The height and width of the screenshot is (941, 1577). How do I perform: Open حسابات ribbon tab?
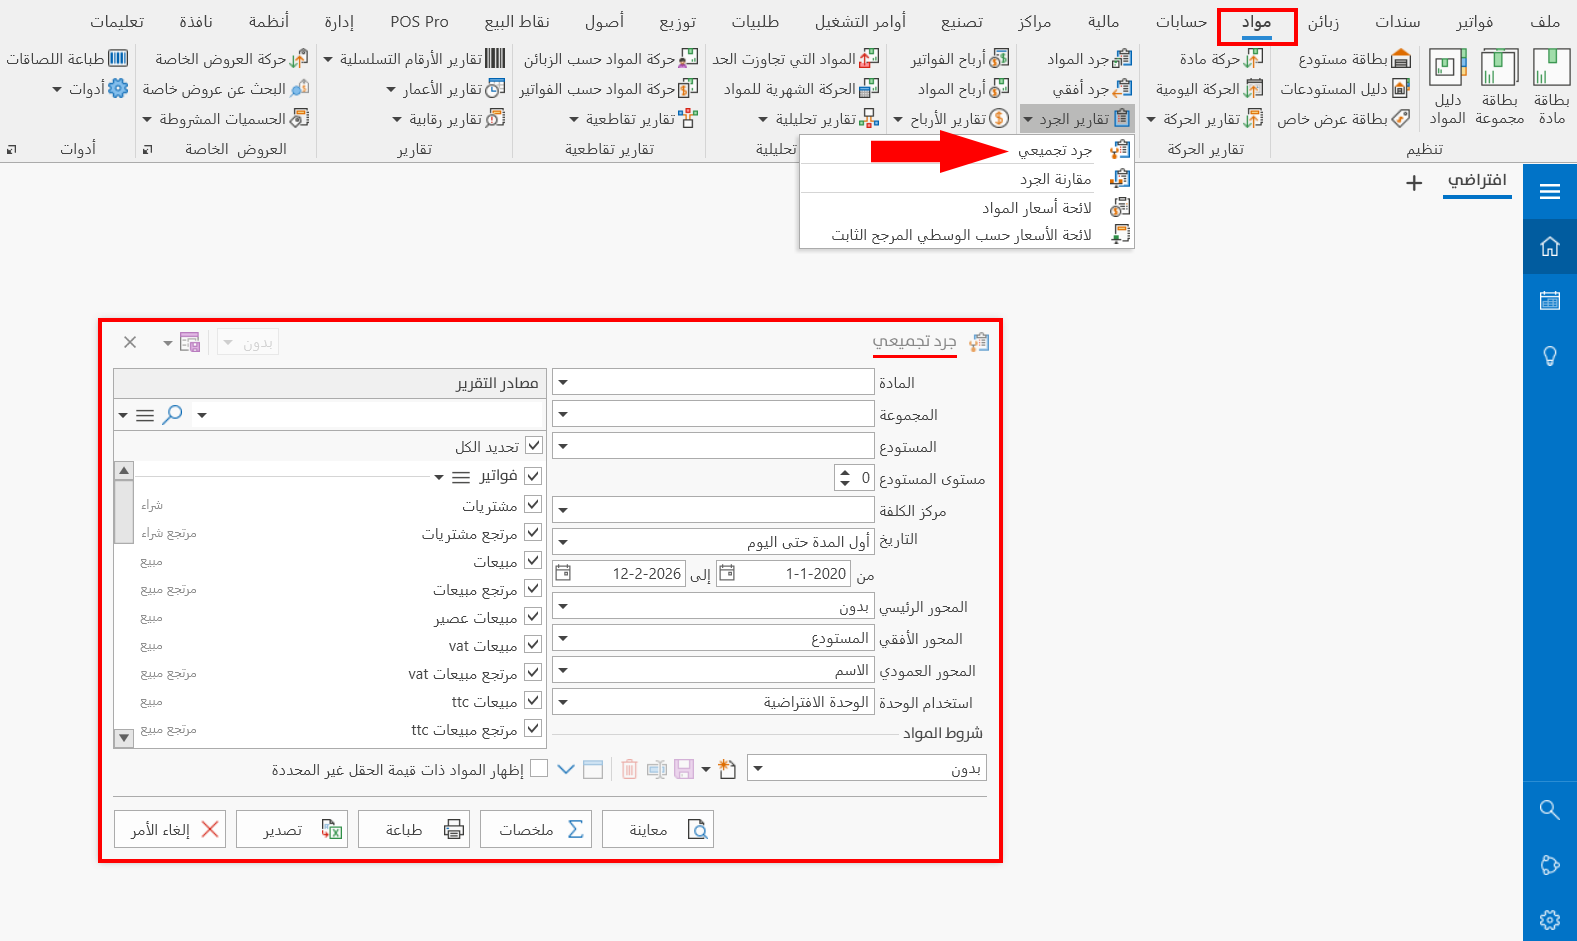(x=1182, y=22)
